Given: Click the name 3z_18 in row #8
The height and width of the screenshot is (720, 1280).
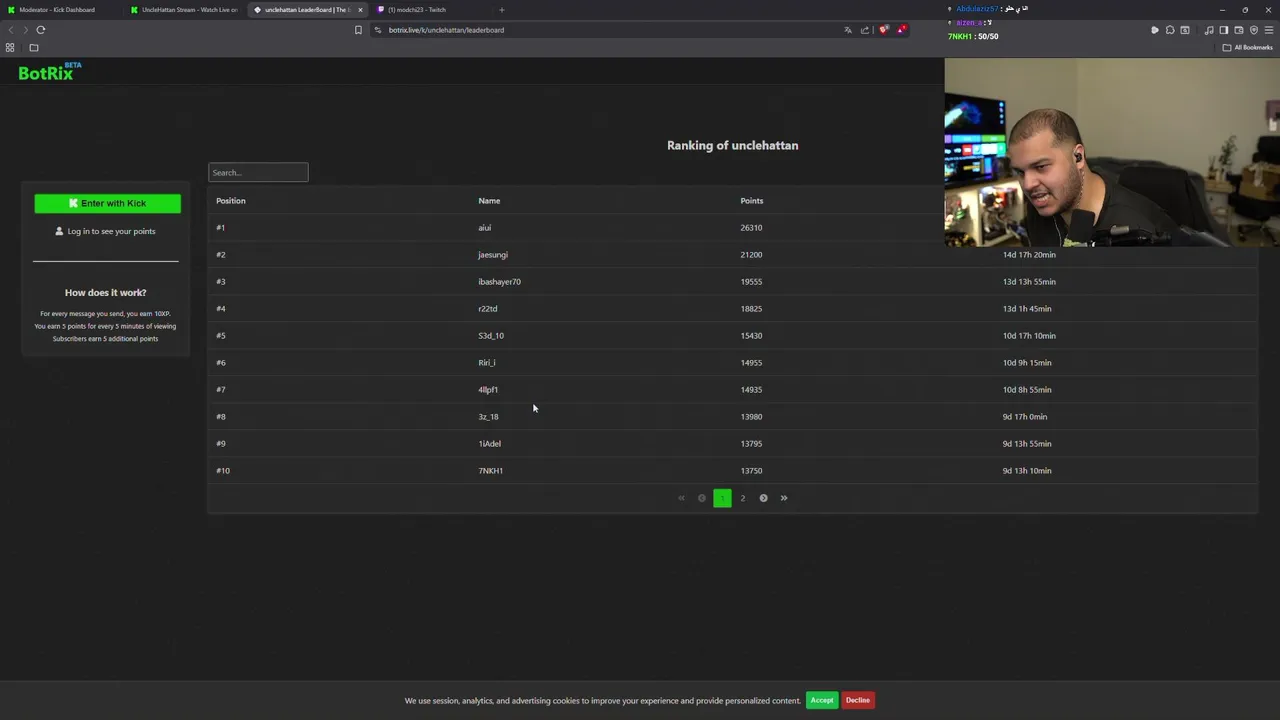Looking at the screenshot, I should 488,416.
